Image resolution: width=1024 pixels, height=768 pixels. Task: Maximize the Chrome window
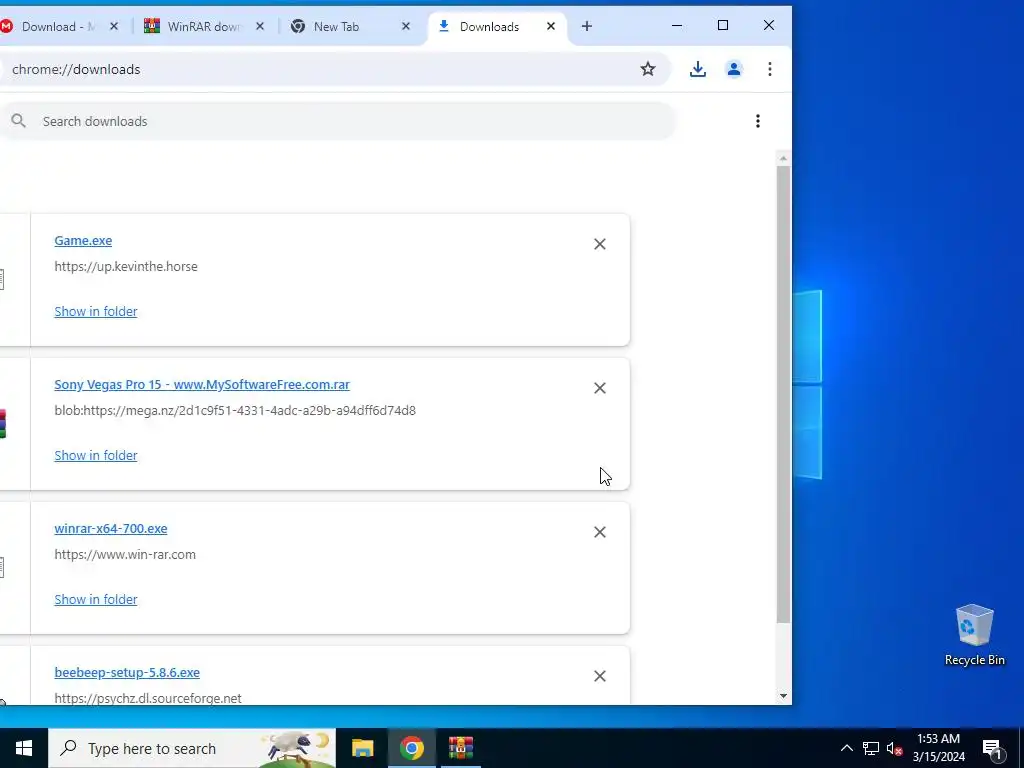(723, 25)
